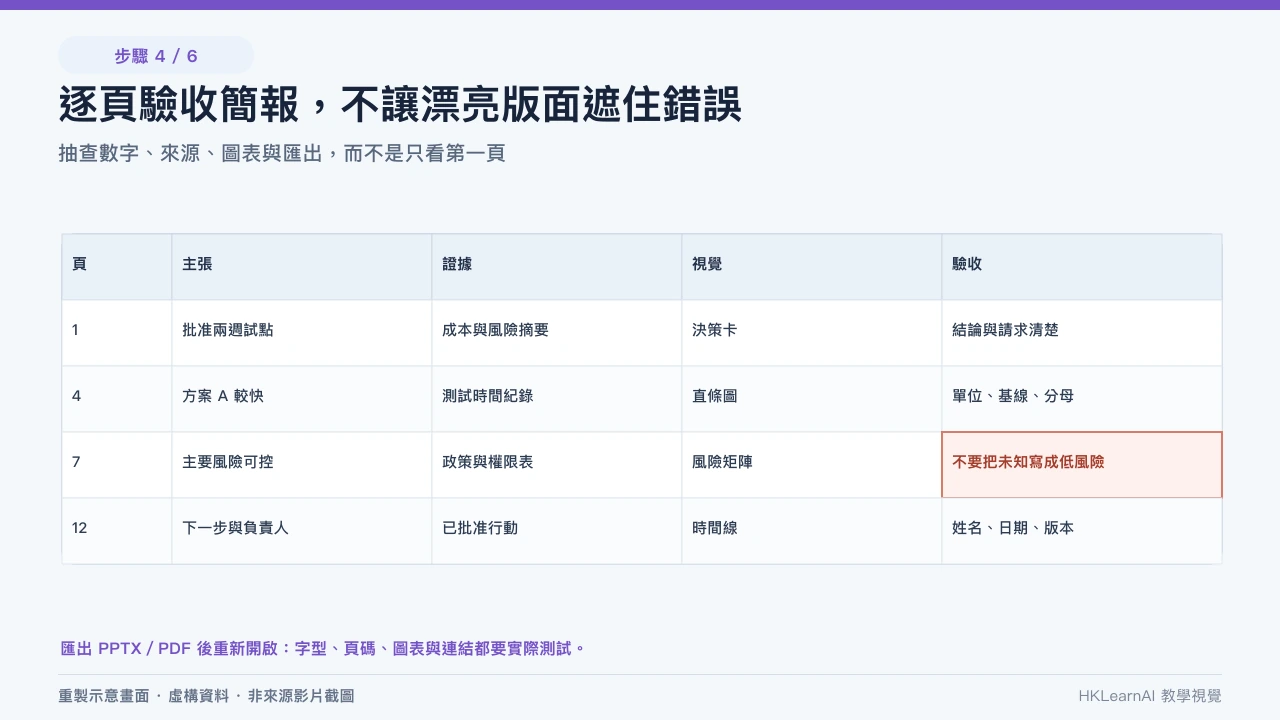
Task: Click the 直條圖 cell
Action: point(812,399)
